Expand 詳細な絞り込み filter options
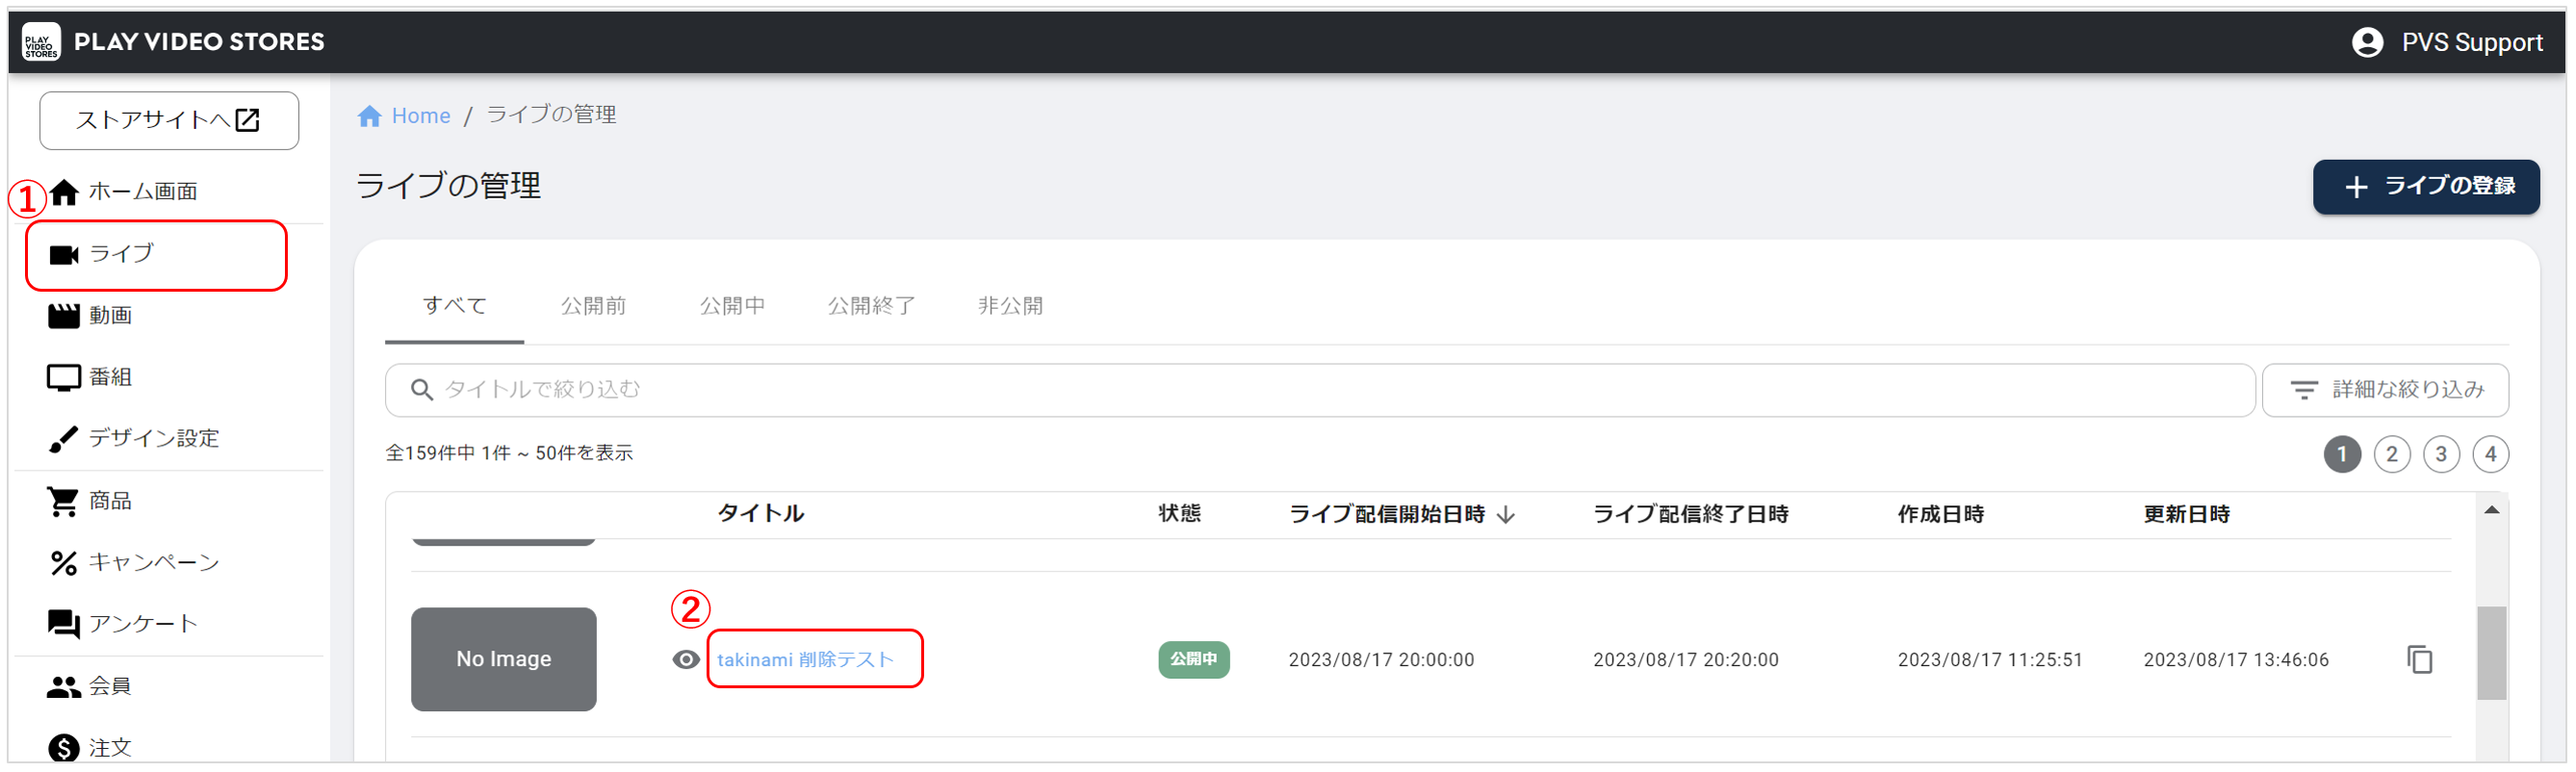This screenshot has width=2576, height=772. (2384, 390)
